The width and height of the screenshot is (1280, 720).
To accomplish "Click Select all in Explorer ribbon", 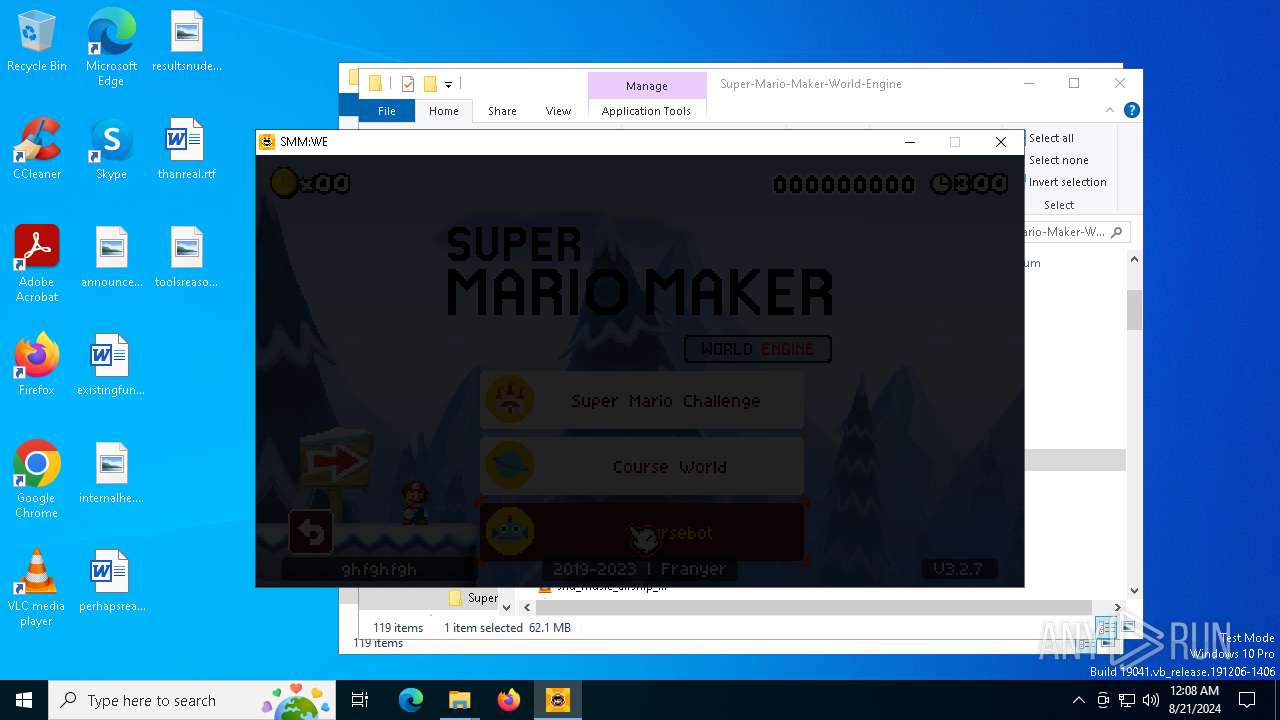I will coord(1051,138).
